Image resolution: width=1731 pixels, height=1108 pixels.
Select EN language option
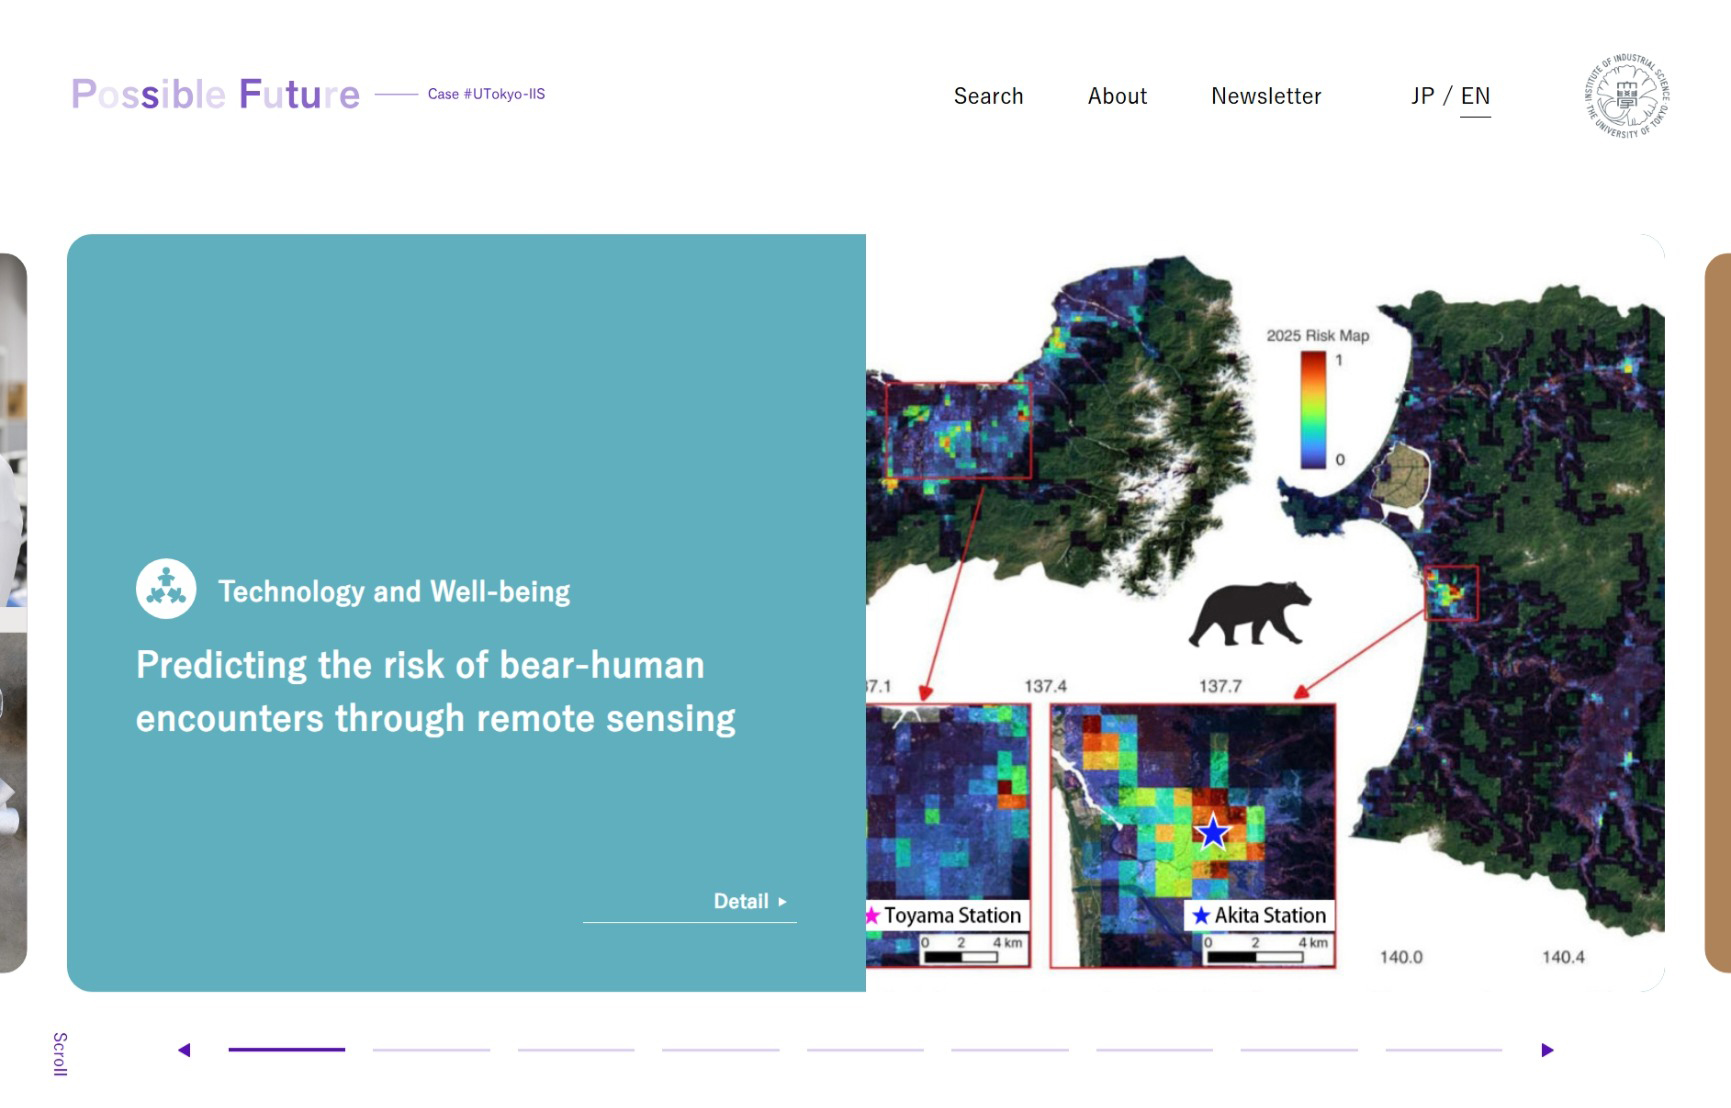pyautogui.click(x=1475, y=96)
